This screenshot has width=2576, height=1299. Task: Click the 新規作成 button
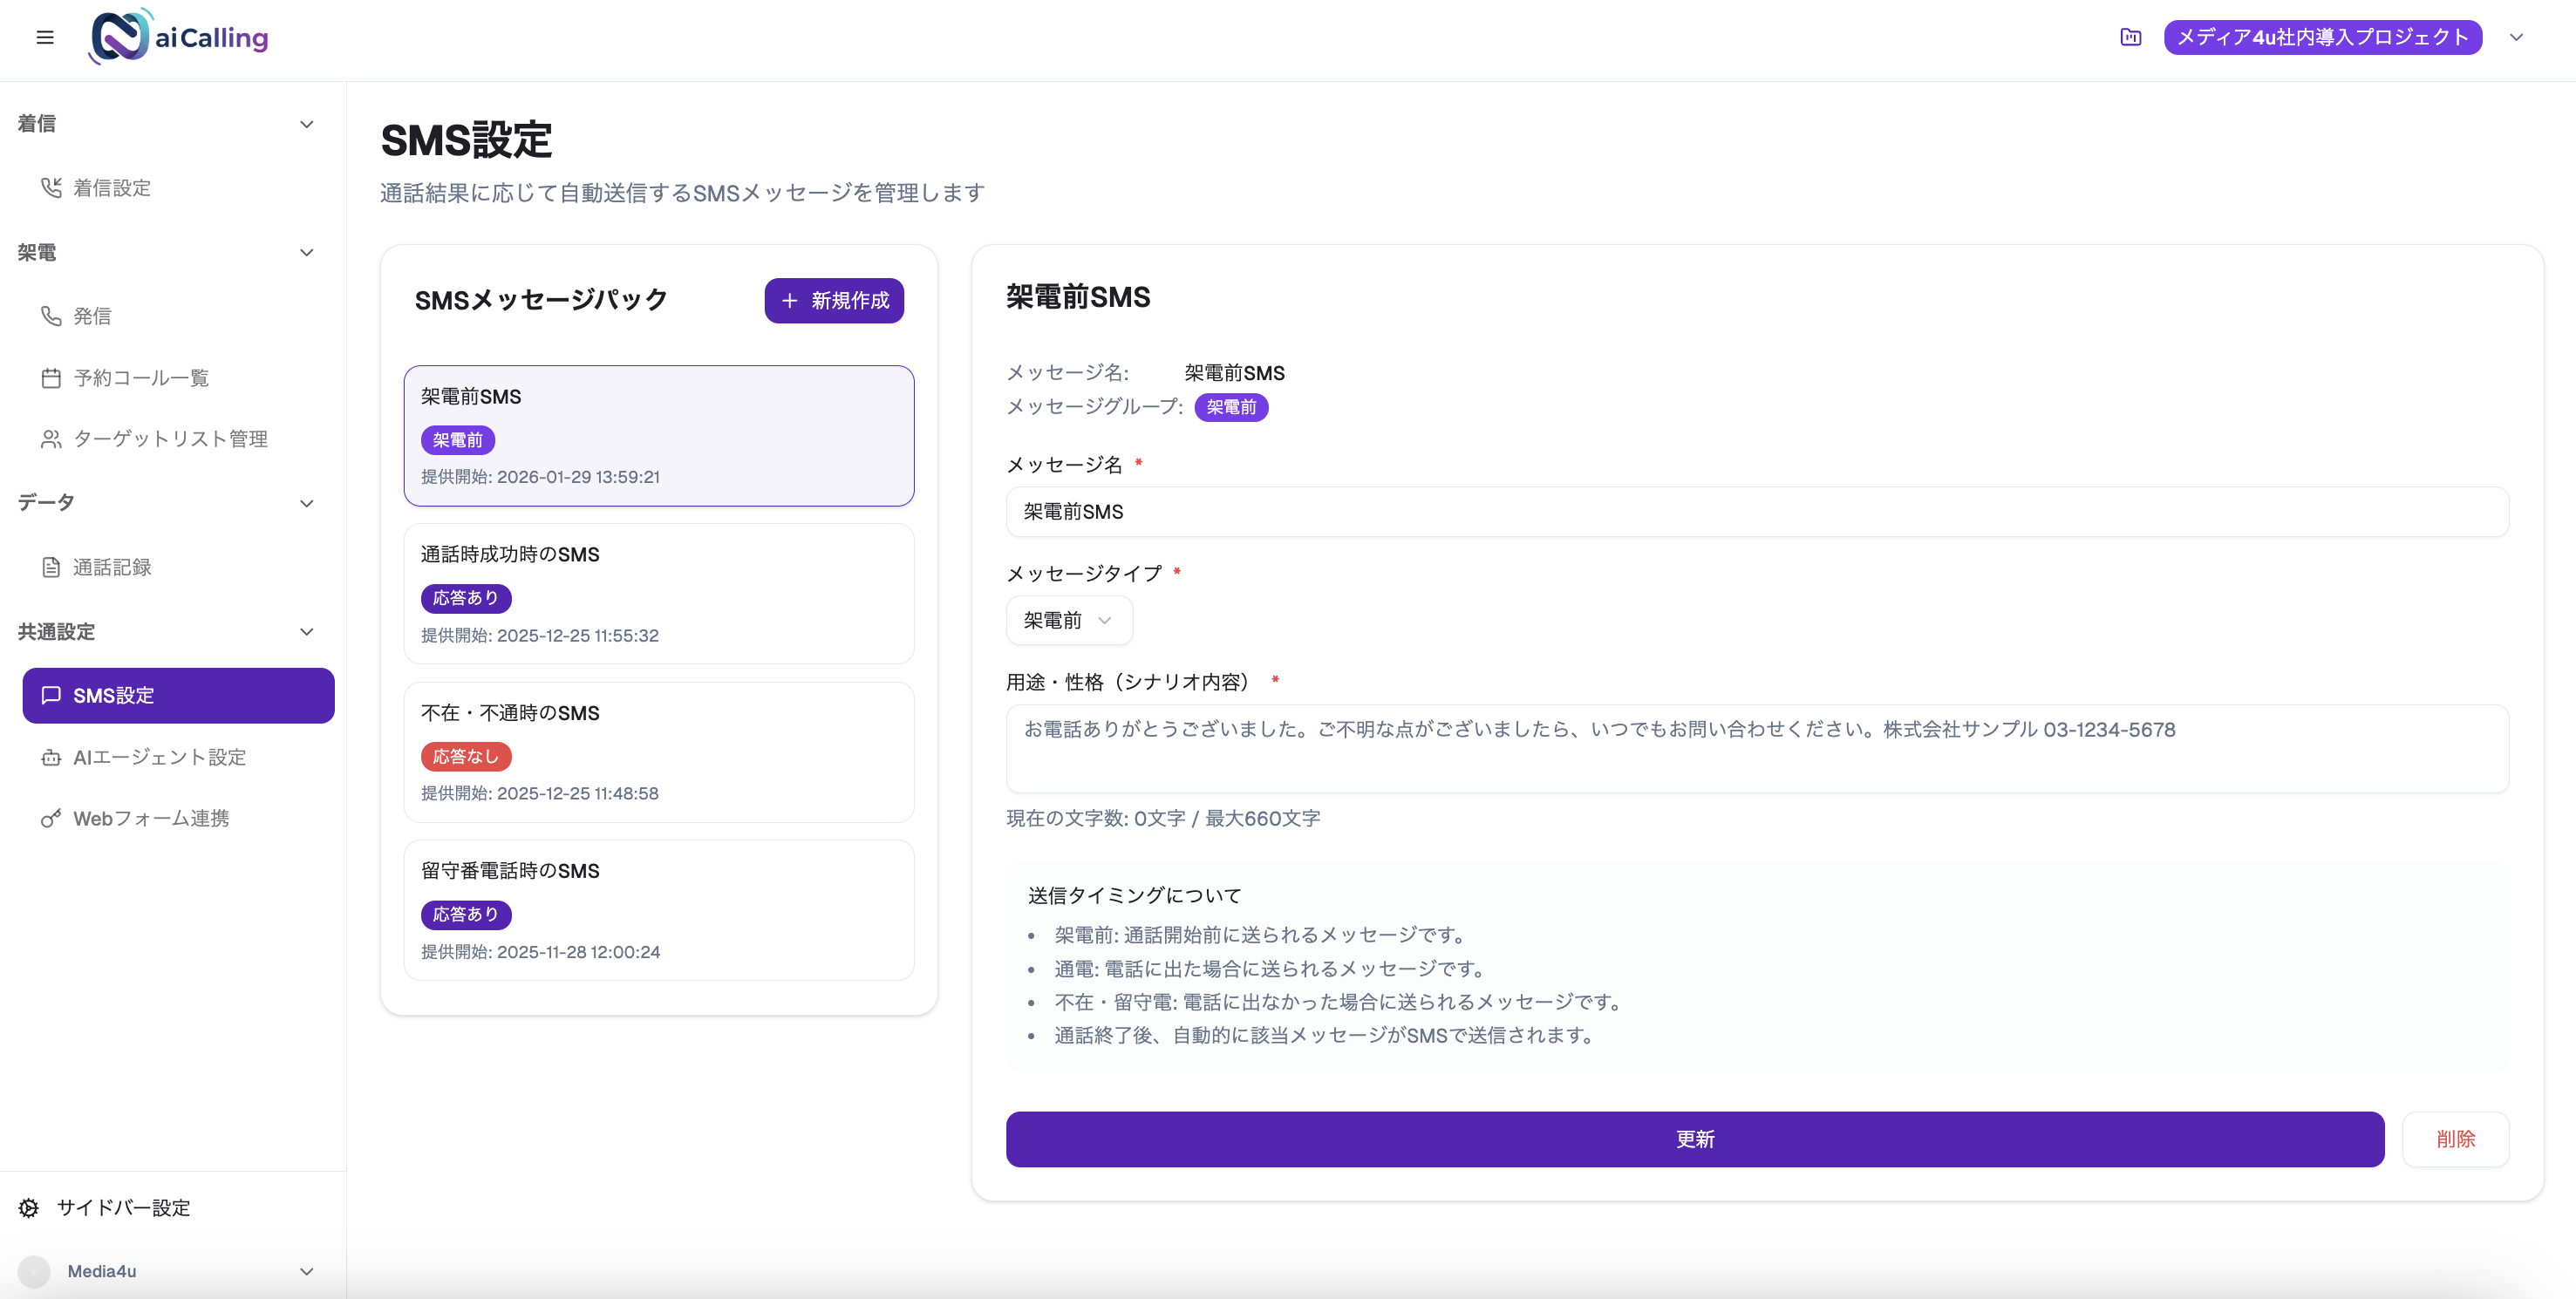pyautogui.click(x=834, y=300)
